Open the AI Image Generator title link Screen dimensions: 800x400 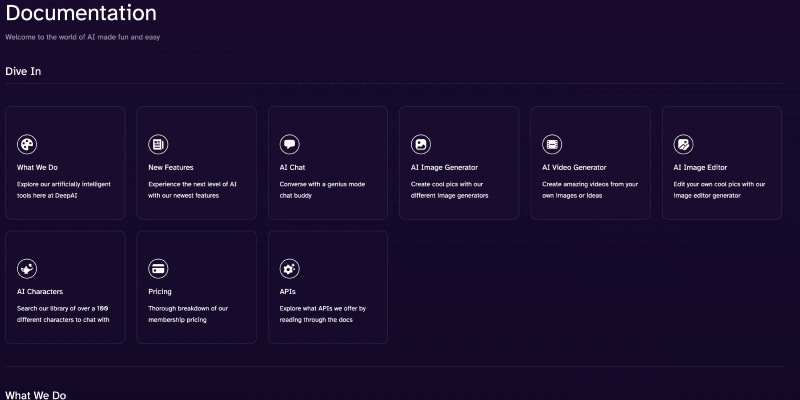(444, 168)
